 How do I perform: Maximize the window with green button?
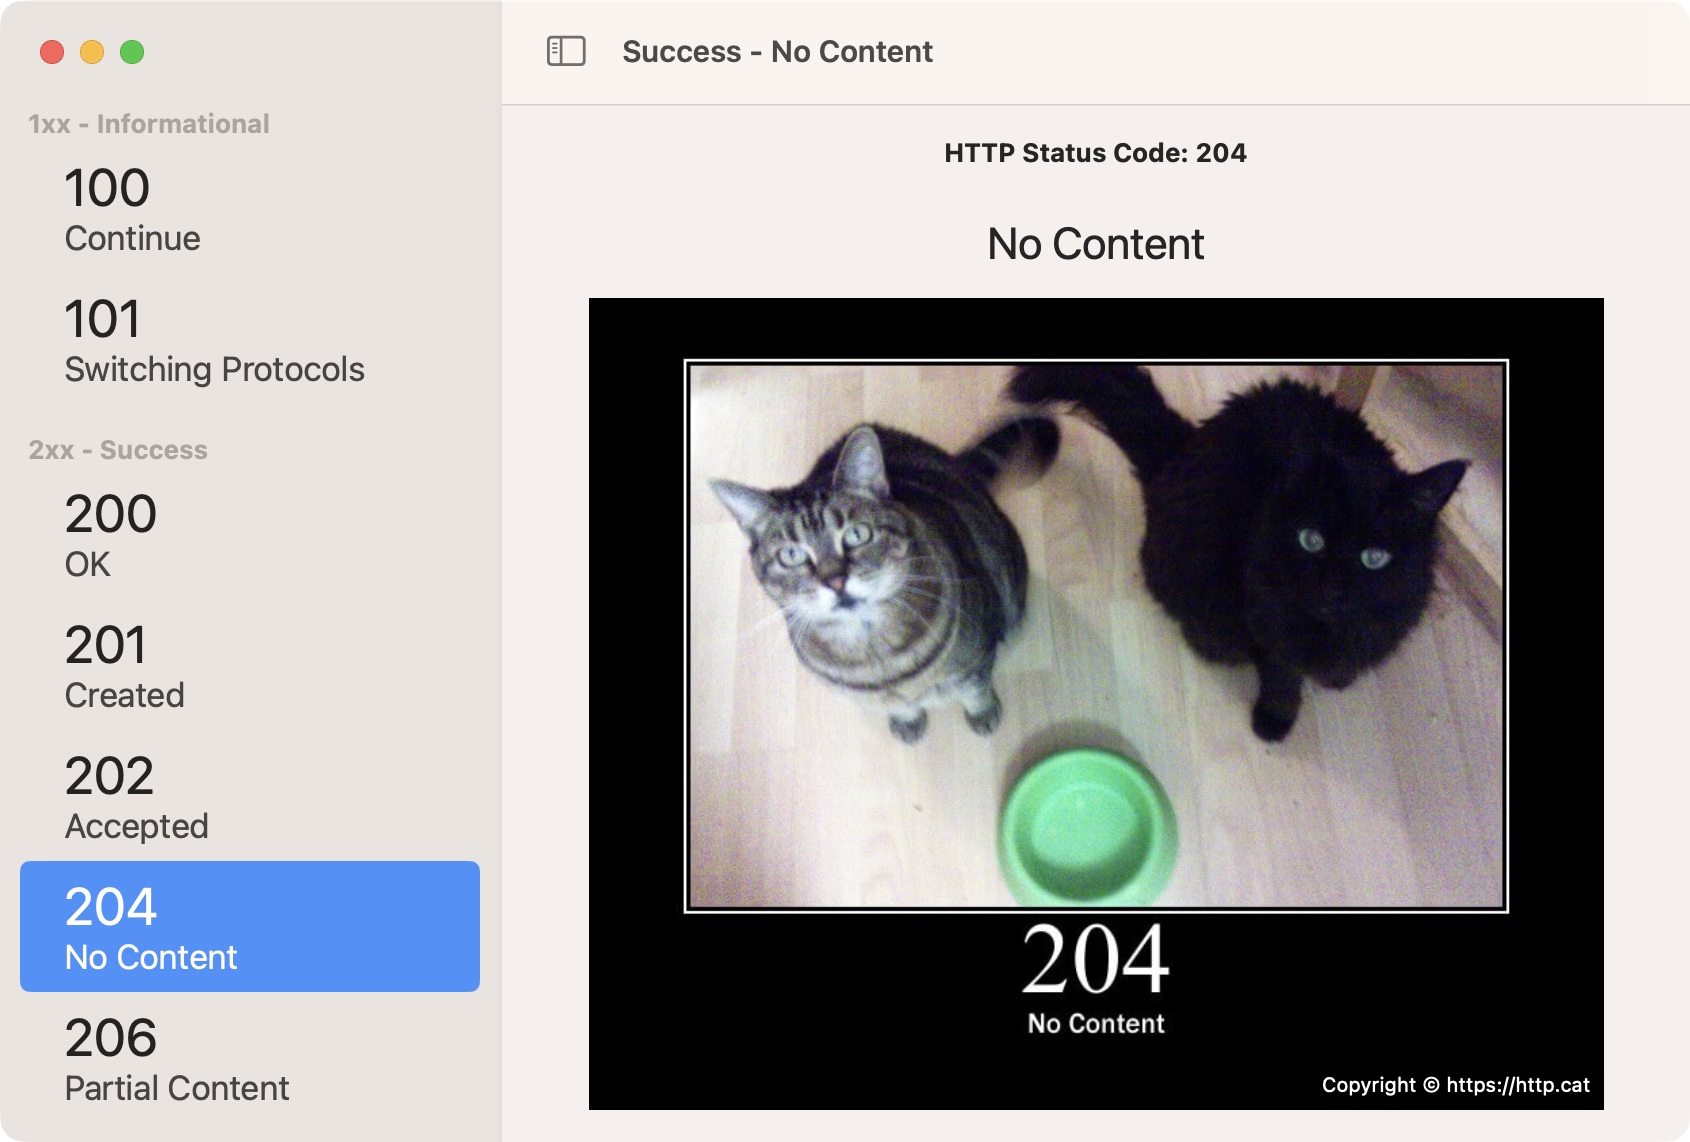[132, 52]
